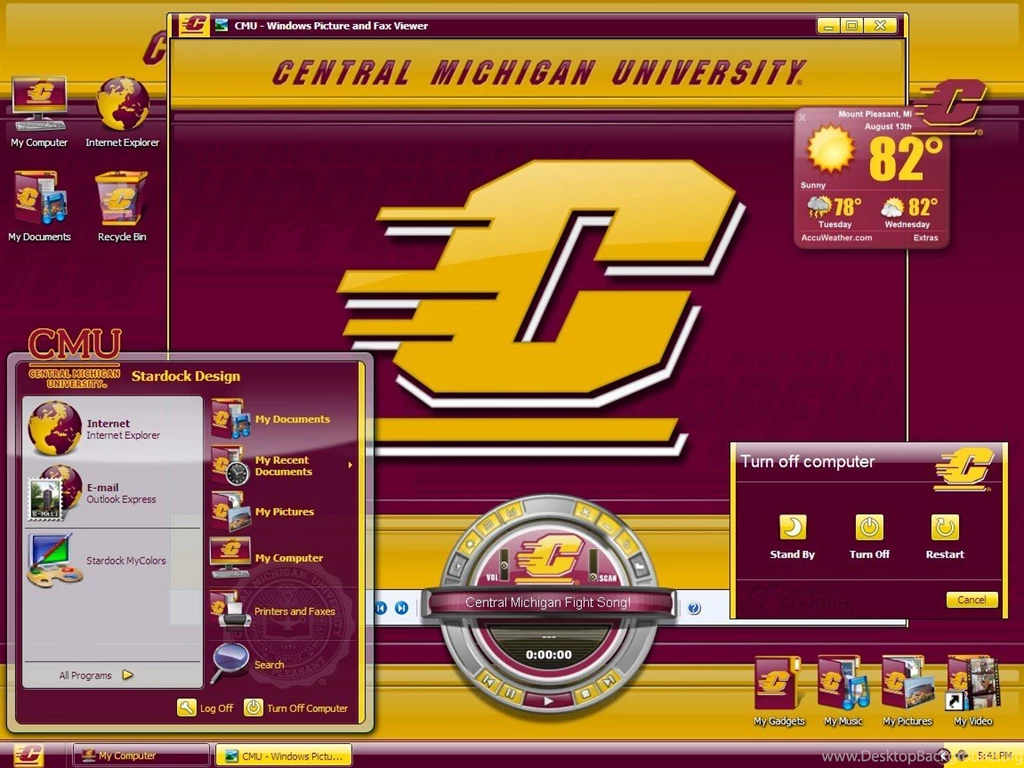Screen dimensions: 1024x768
Task: Open Extras in weather widget
Action: click(925, 238)
